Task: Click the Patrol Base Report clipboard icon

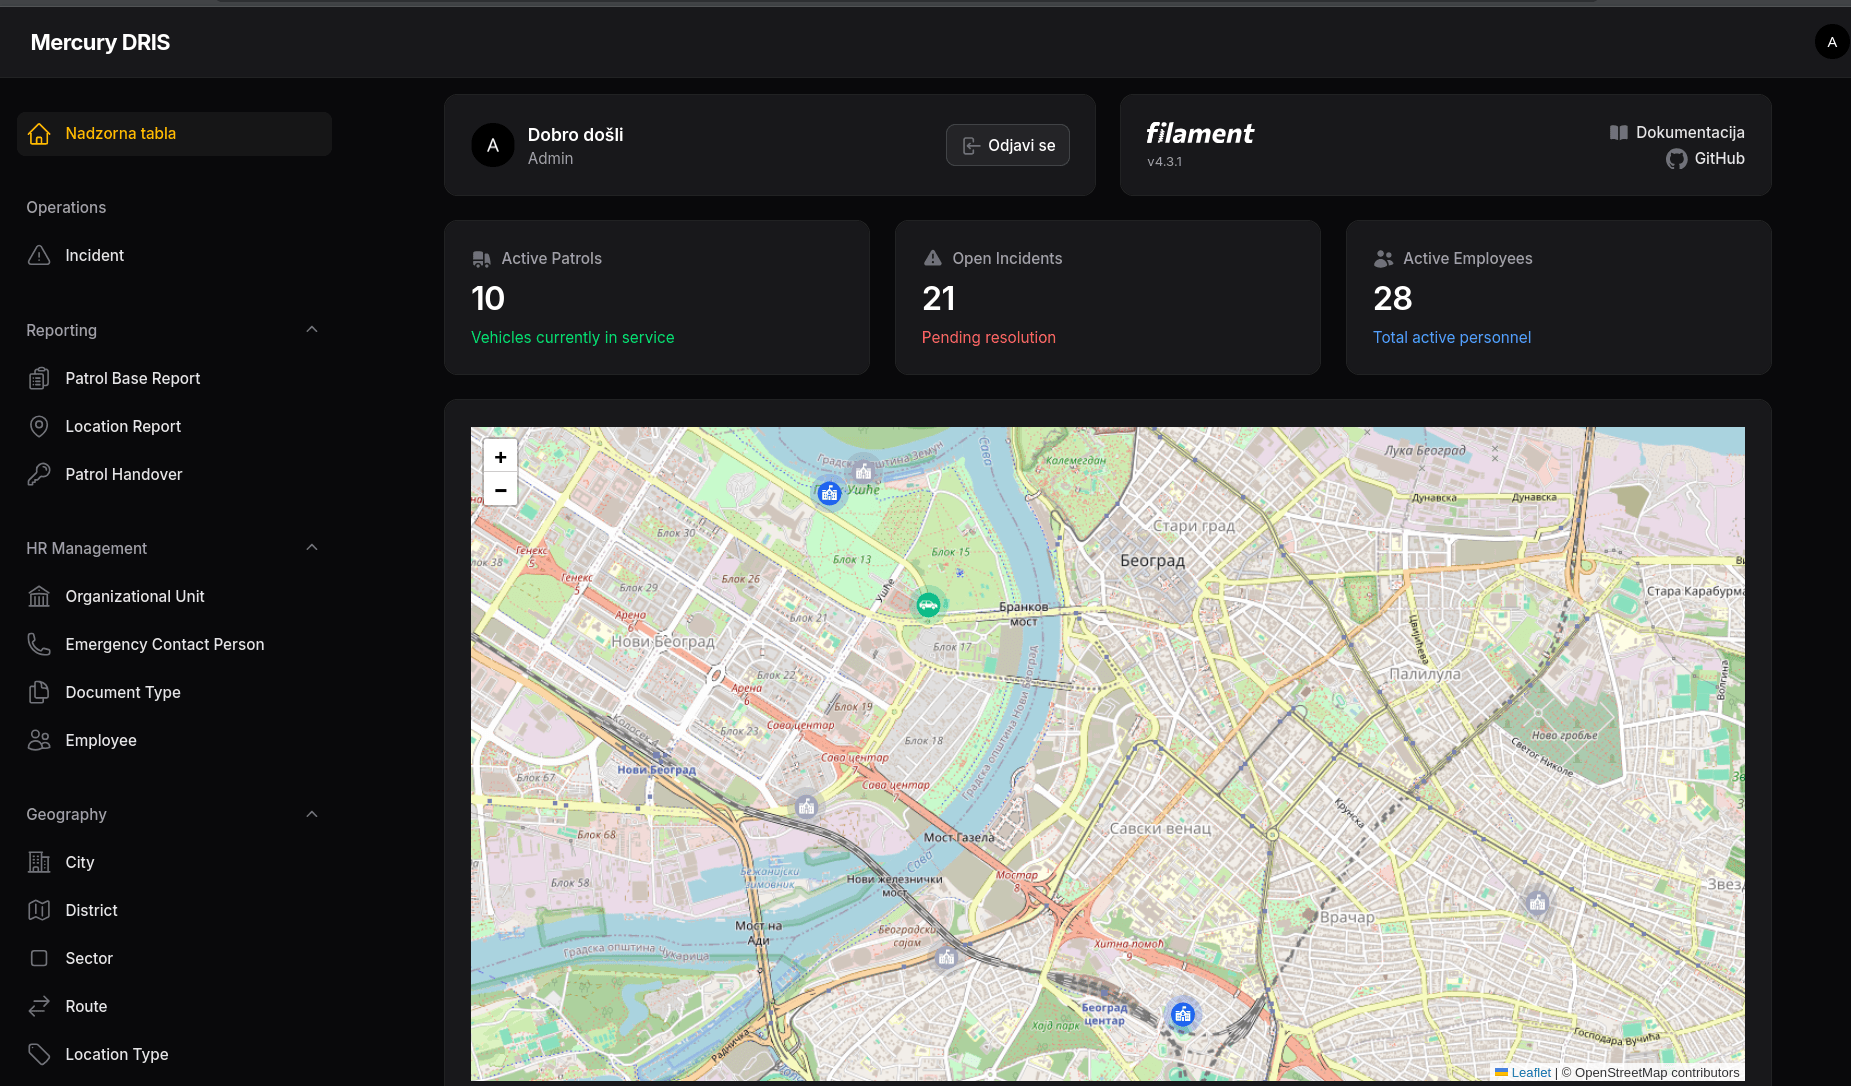Action: coord(39,378)
